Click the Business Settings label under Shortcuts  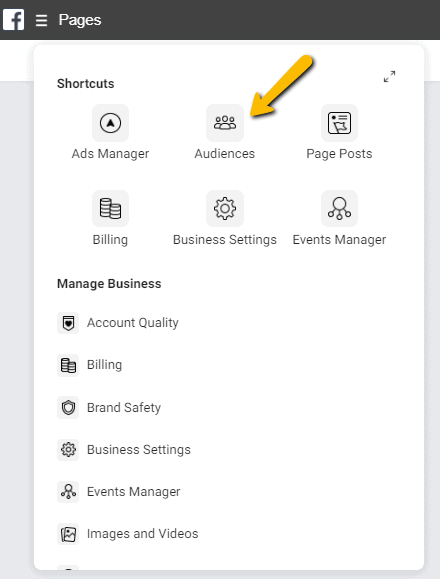coord(225,240)
